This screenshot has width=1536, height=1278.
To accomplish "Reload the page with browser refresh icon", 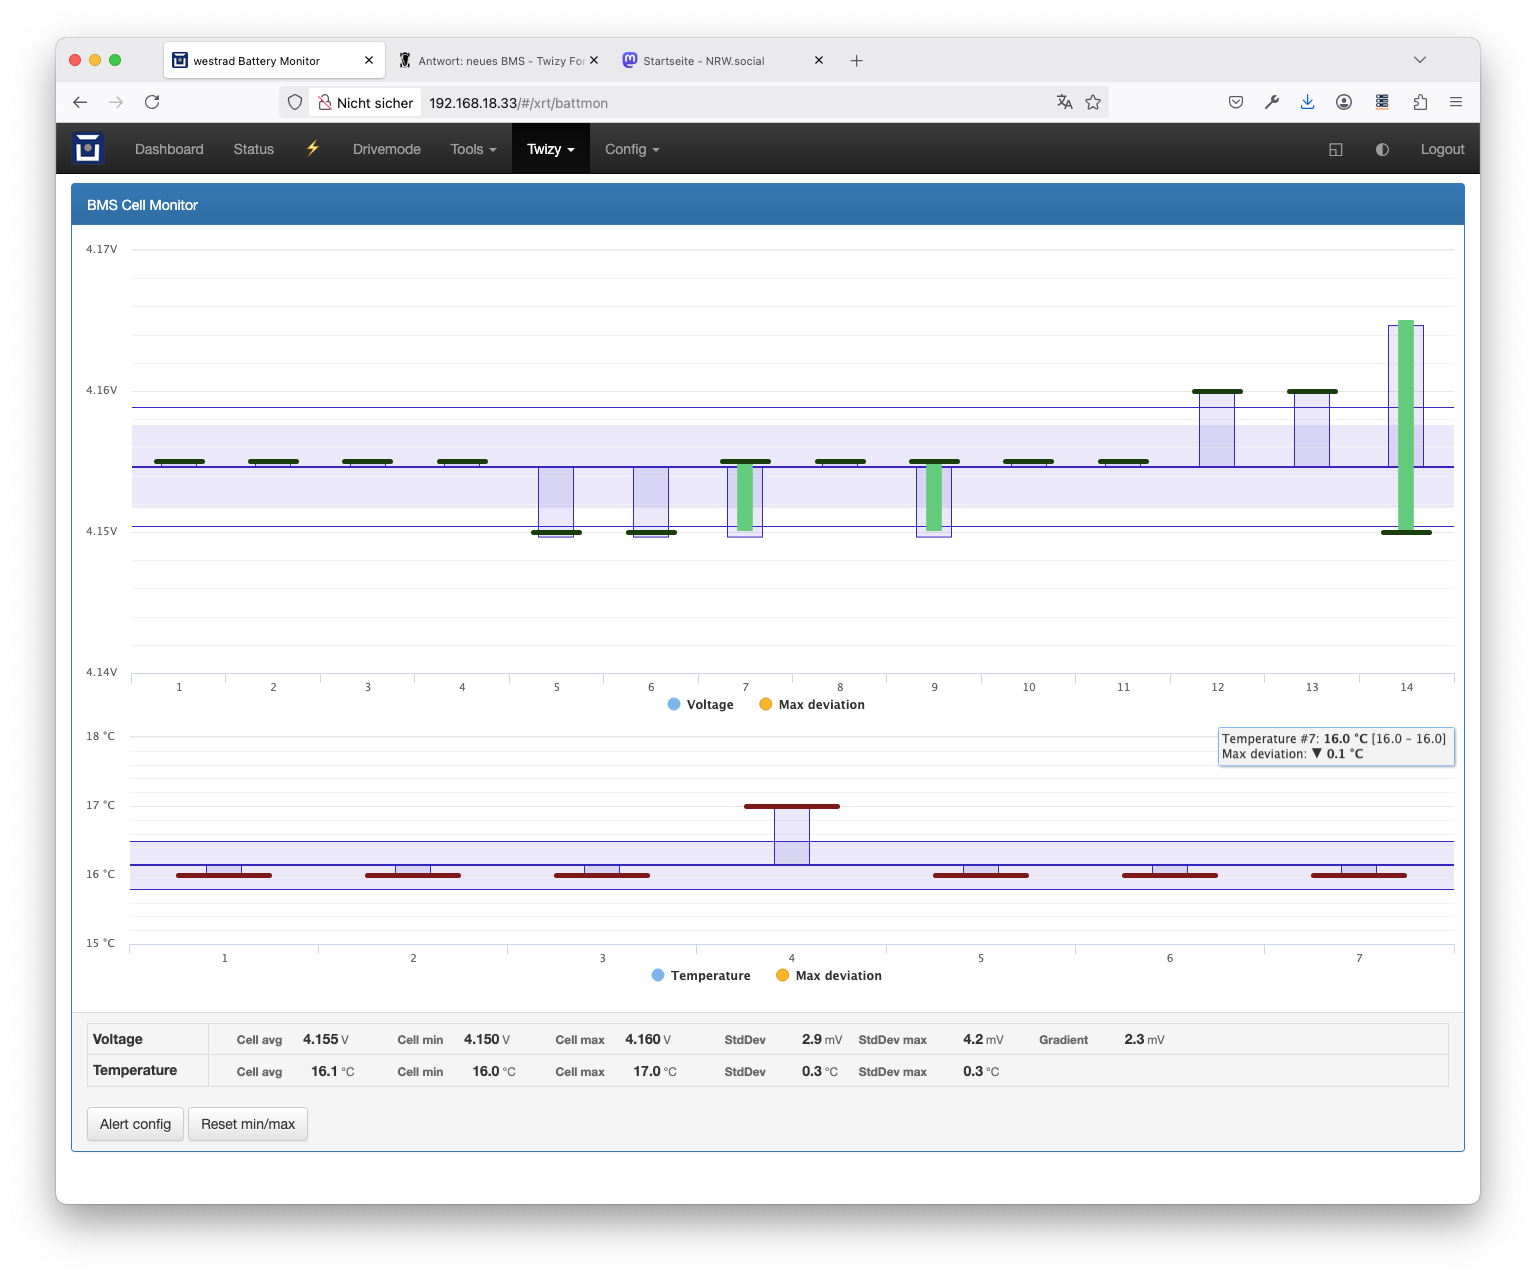I will (x=152, y=102).
